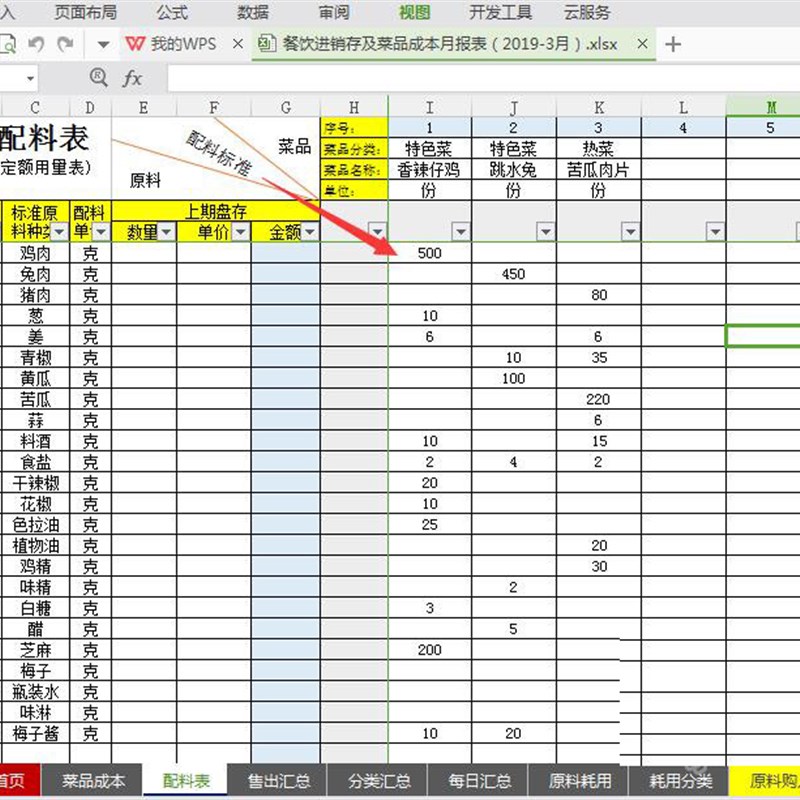Close the 餐饮进销存 workbook tab
This screenshot has width=800, height=800.
[641, 44]
